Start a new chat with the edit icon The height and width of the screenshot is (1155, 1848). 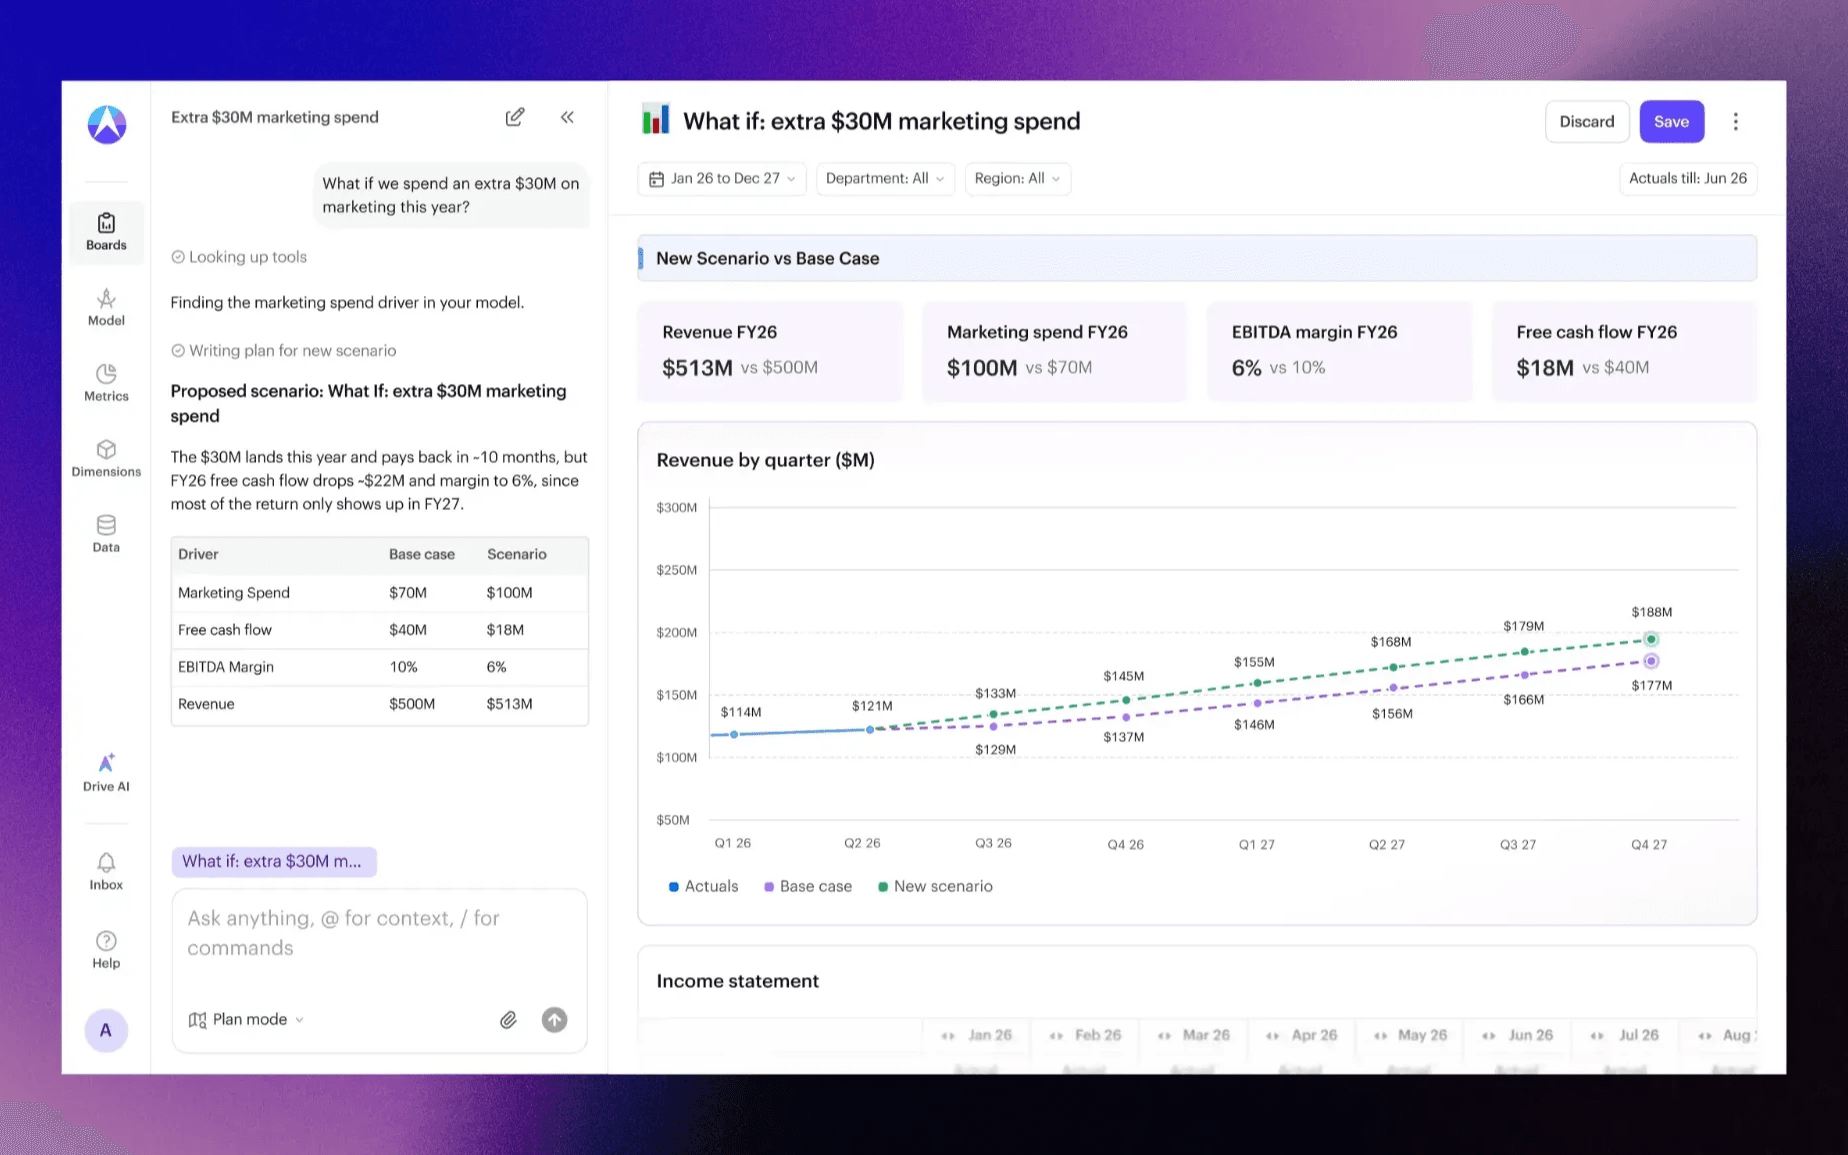pyautogui.click(x=515, y=117)
